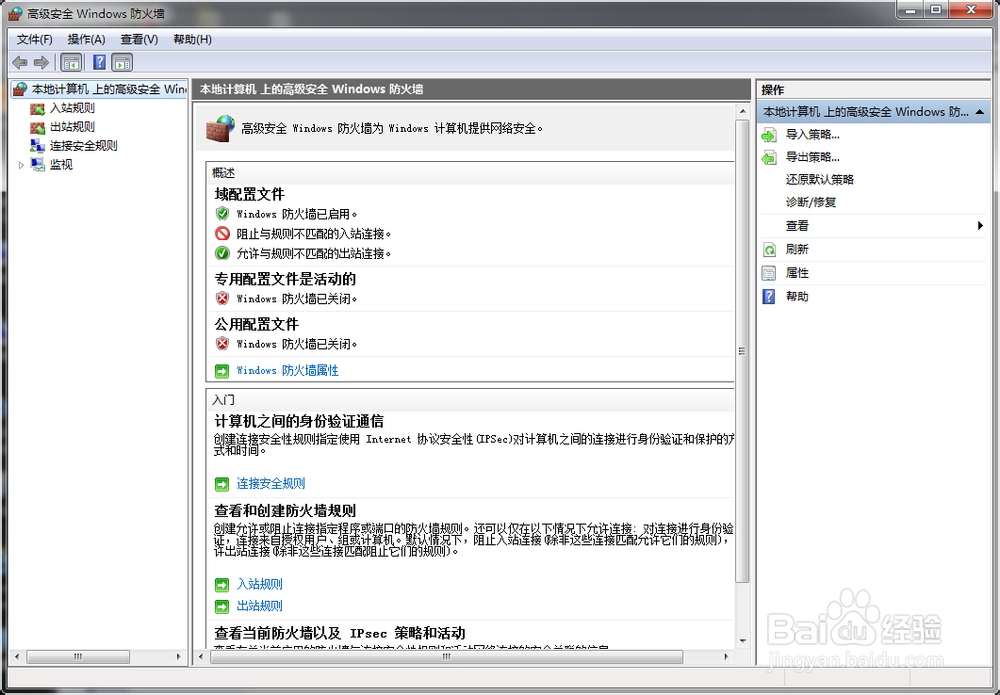The width and height of the screenshot is (1000, 695).
Task: Open the 查看(V) menu
Action: (139, 40)
